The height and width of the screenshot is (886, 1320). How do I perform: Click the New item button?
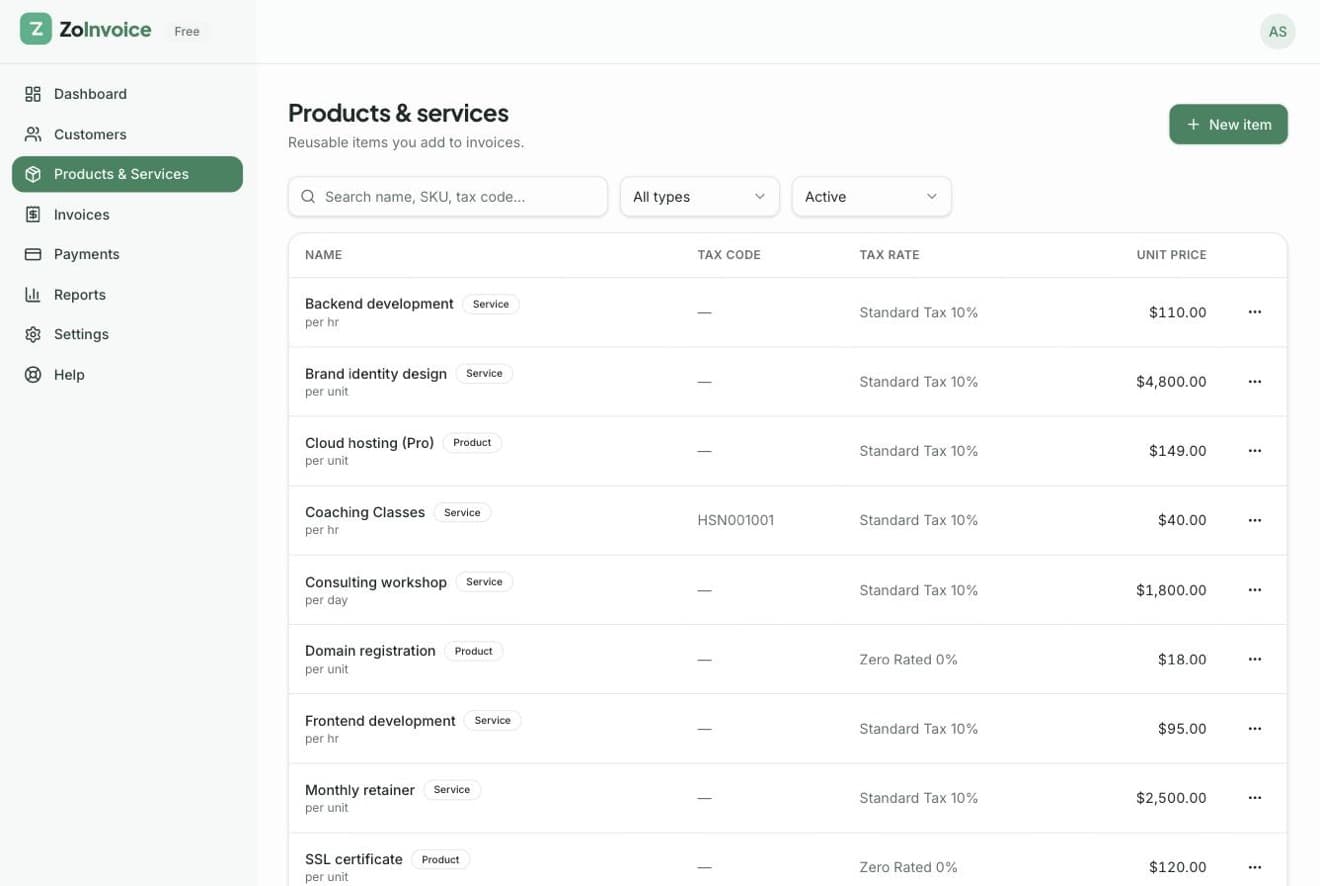tap(1228, 124)
